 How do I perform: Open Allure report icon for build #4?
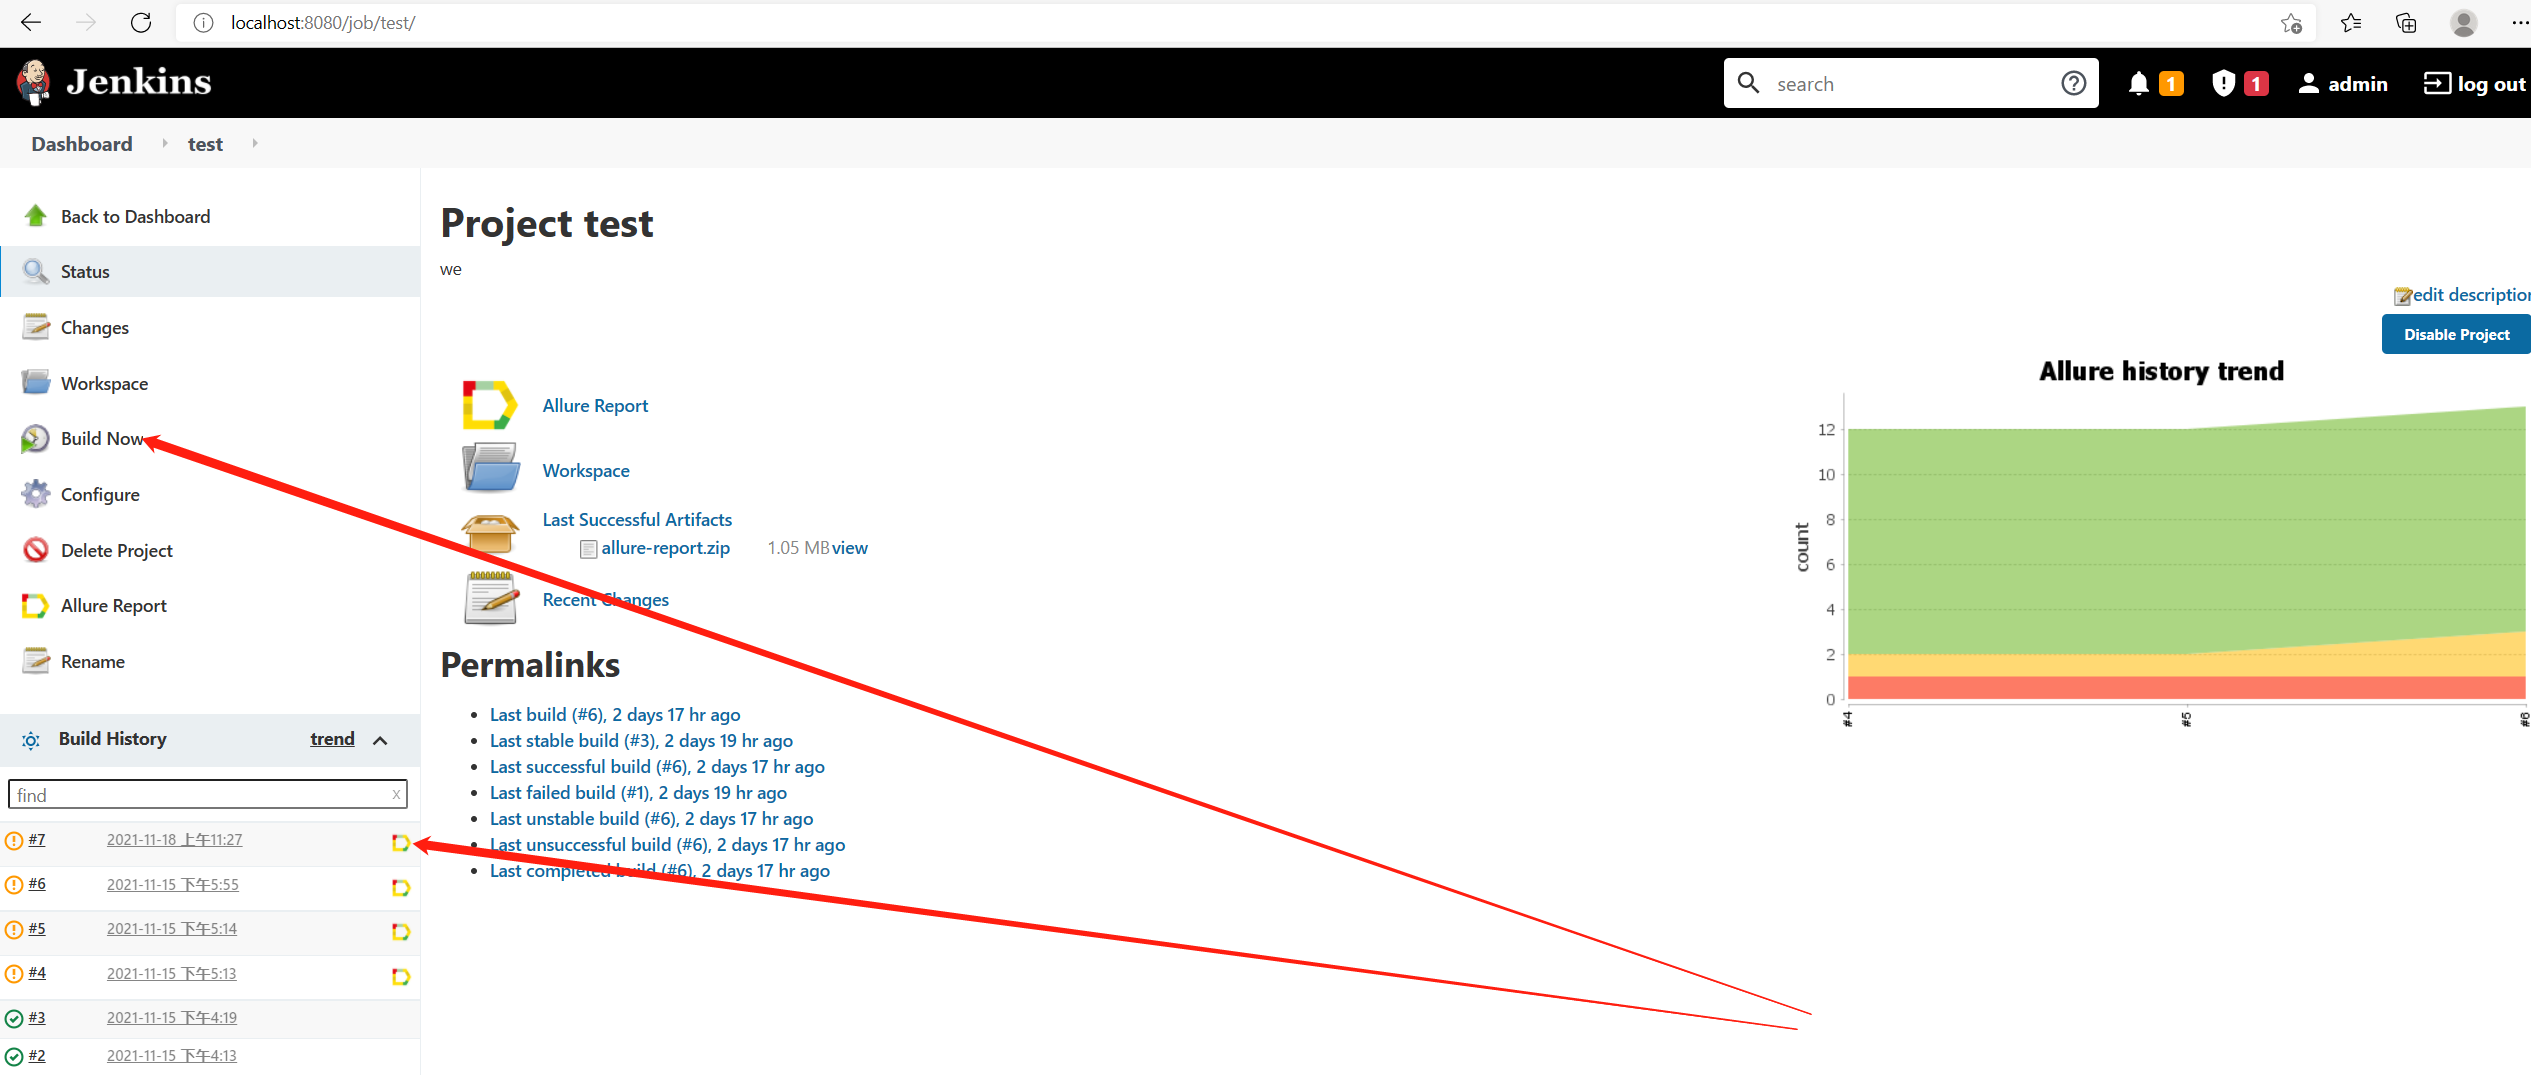(x=401, y=976)
